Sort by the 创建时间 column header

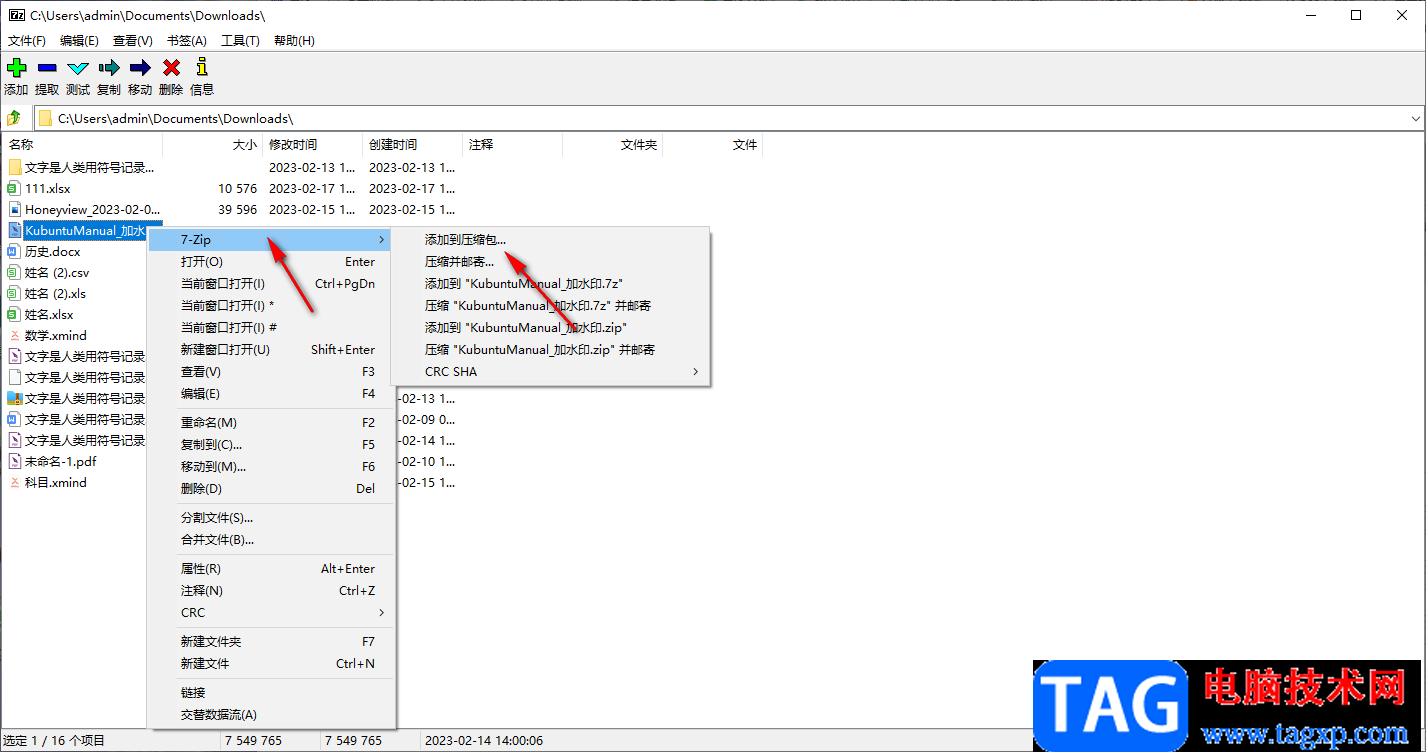[x=413, y=145]
